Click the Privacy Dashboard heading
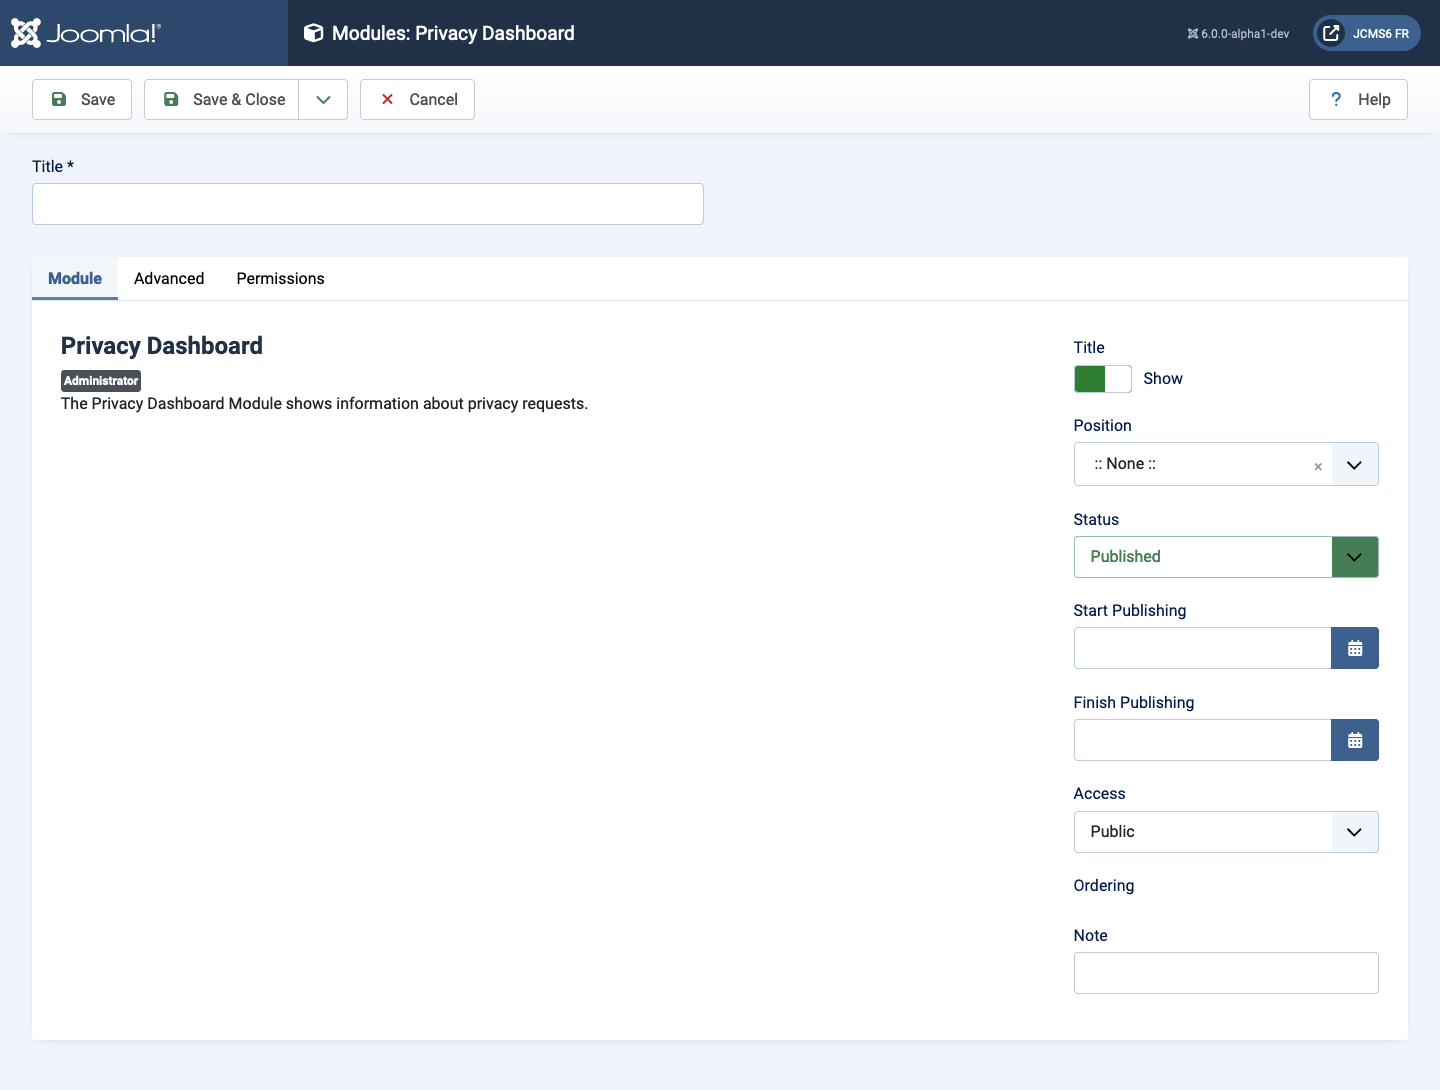 tap(162, 346)
